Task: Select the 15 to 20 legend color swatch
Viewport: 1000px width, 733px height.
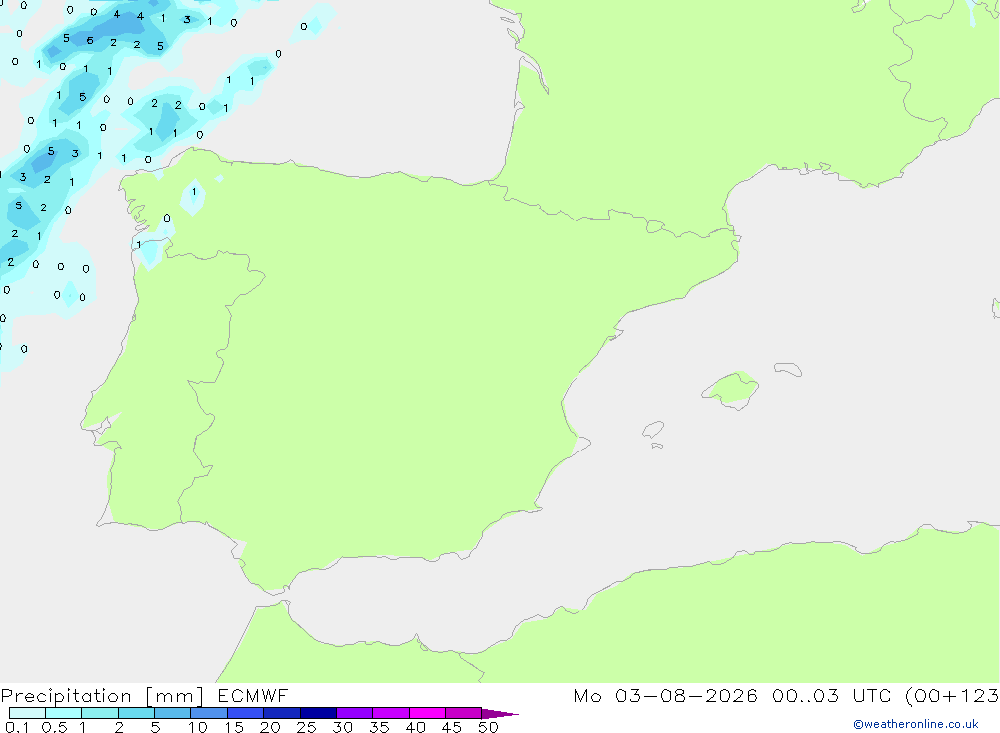Action: 245,713
